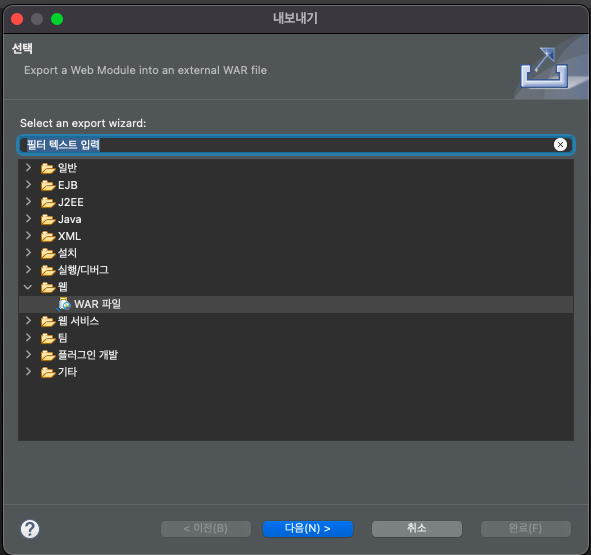Select the WAR 파일 text row
Viewport: 591px width, 555px height.
296,304
